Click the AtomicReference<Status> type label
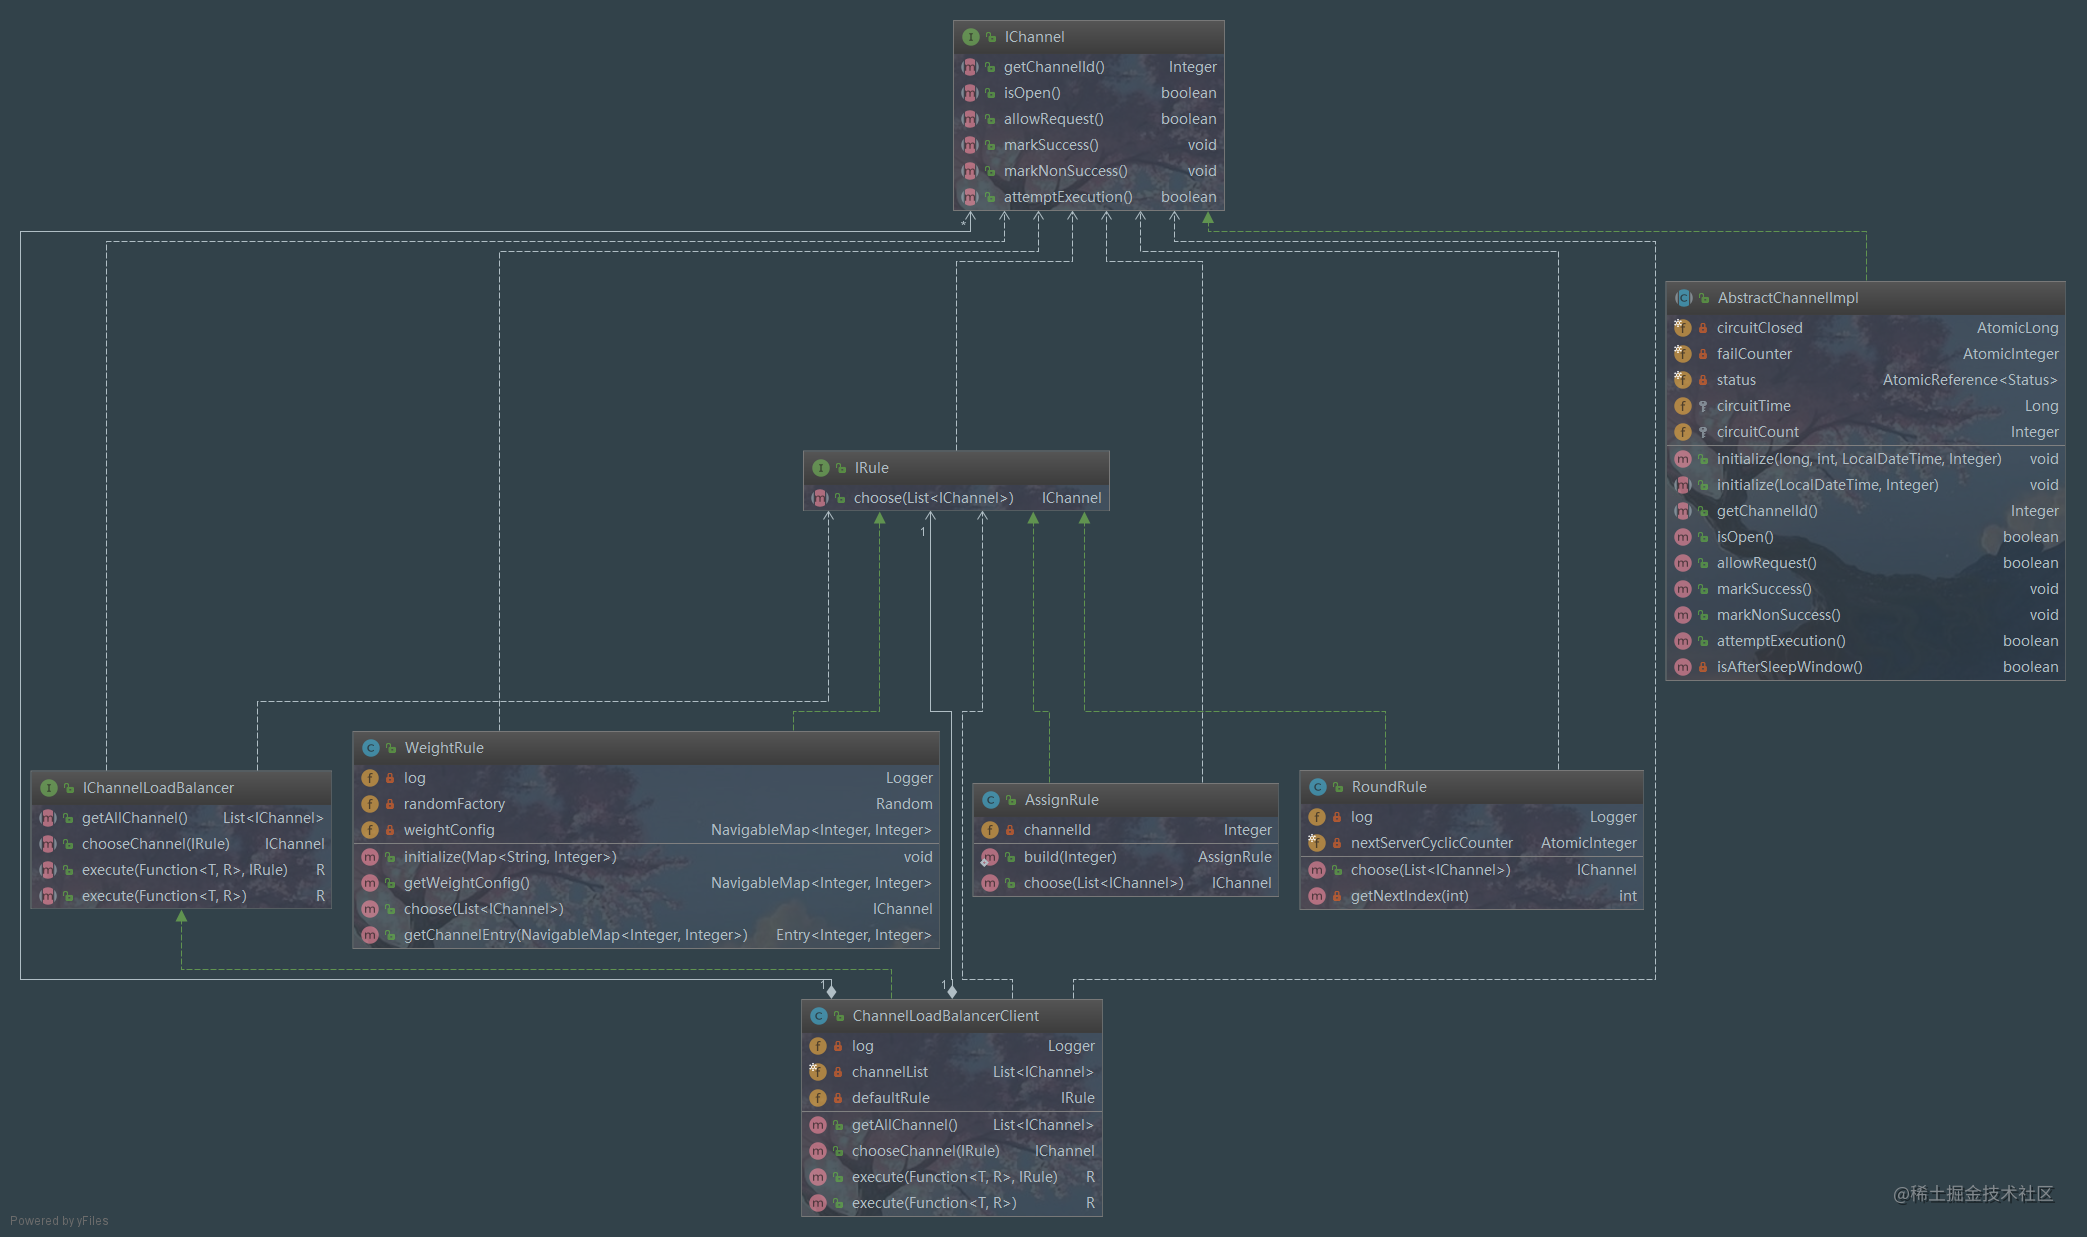 click(x=1970, y=380)
